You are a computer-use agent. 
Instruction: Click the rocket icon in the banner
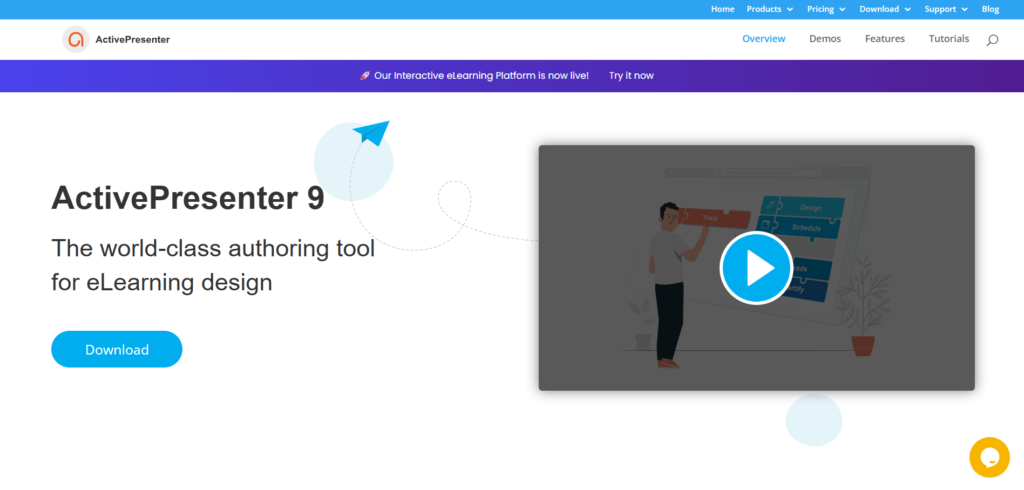(365, 76)
